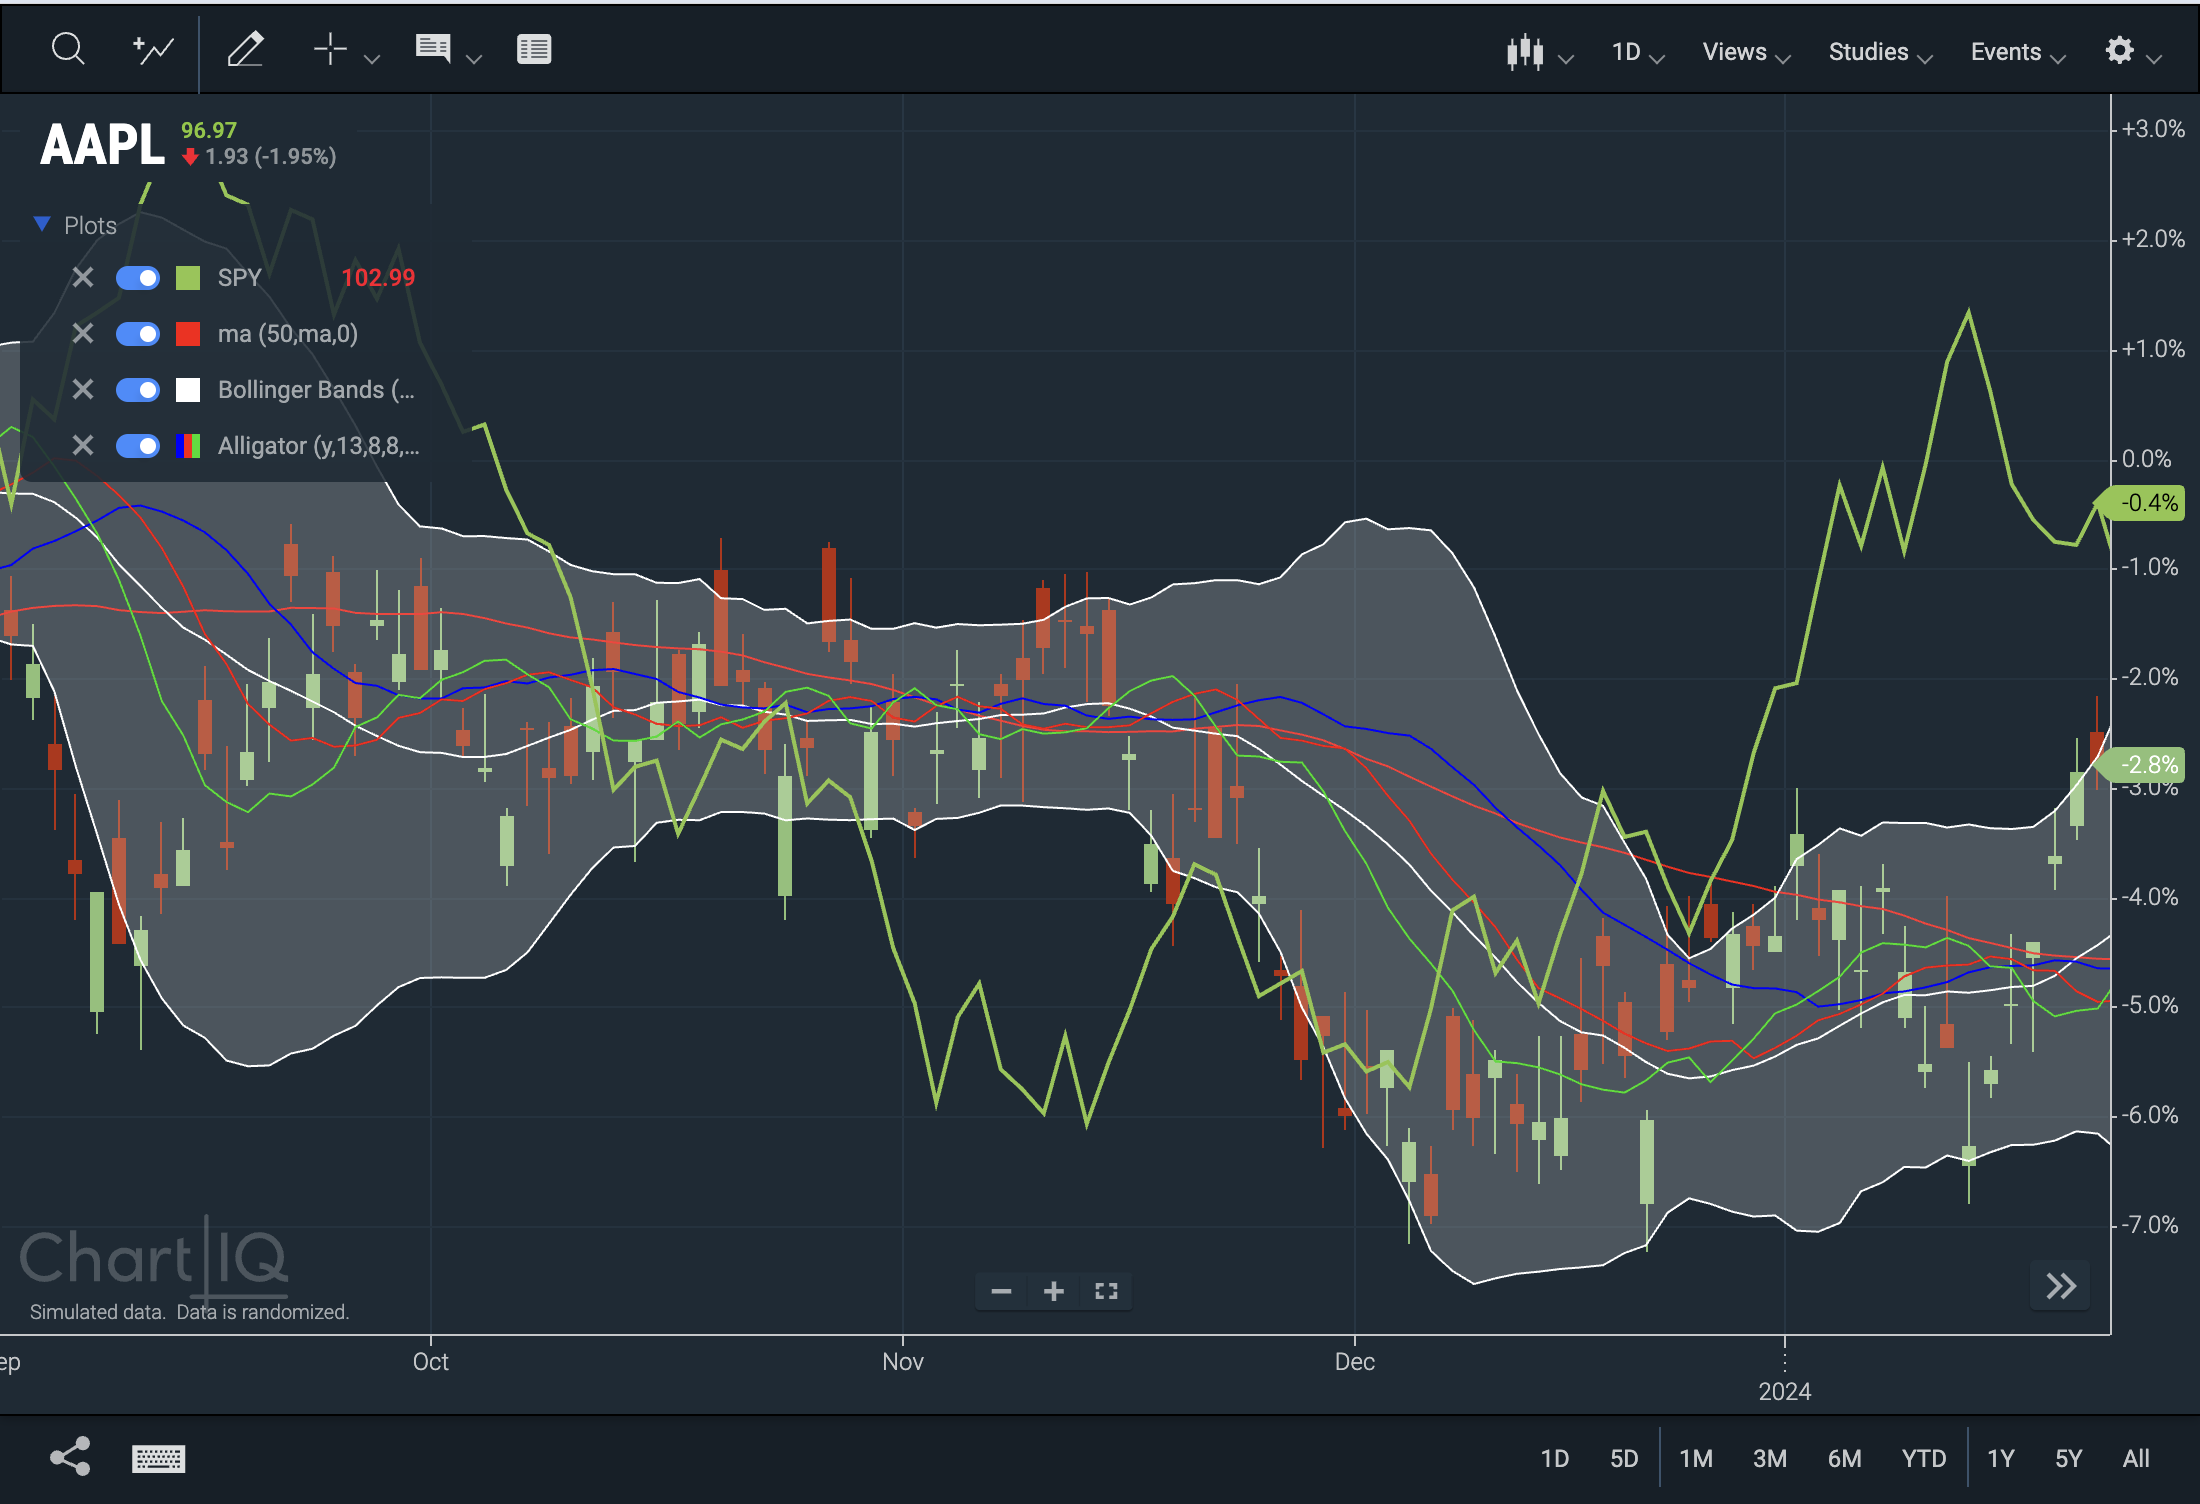This screenshot has height=1504, width=2200.
Task: Click the info callout tooltip icon
Action: pyautogui.click(x=433, y=49)
